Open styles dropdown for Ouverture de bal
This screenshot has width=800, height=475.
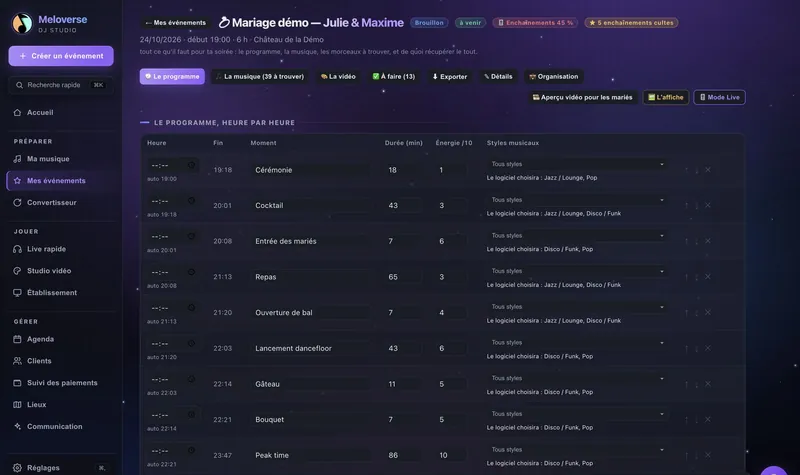[578, 307]
